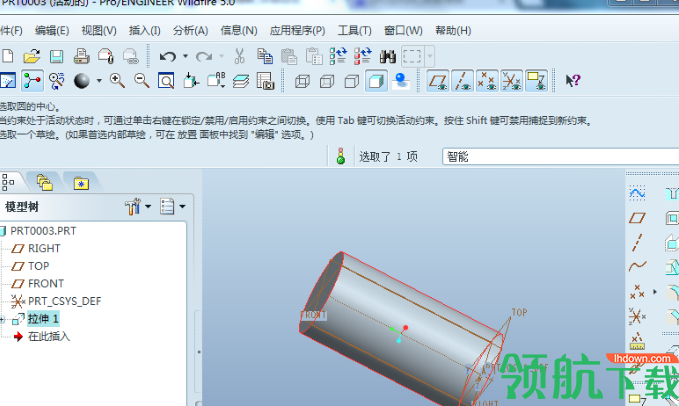
Task: Select the RIGHT datum plane in tree
Action: pyautogui.click(x=44, y=248)
